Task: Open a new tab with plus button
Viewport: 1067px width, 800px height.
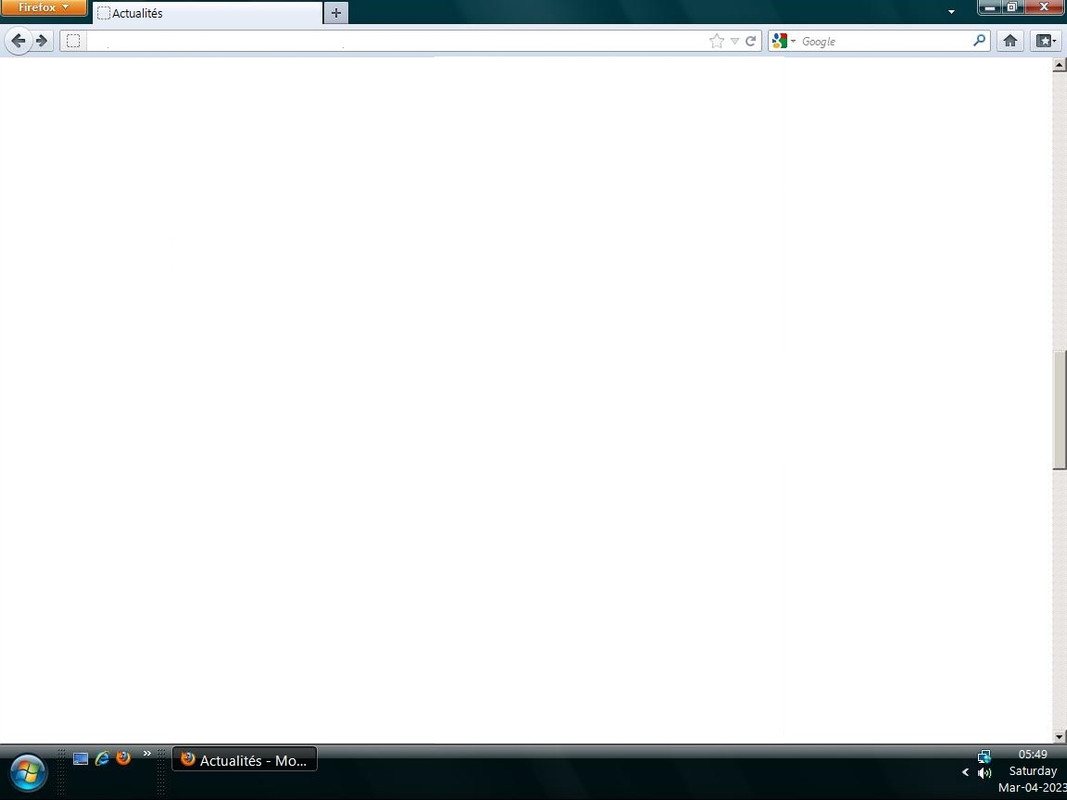Action: tap(335, 13)
